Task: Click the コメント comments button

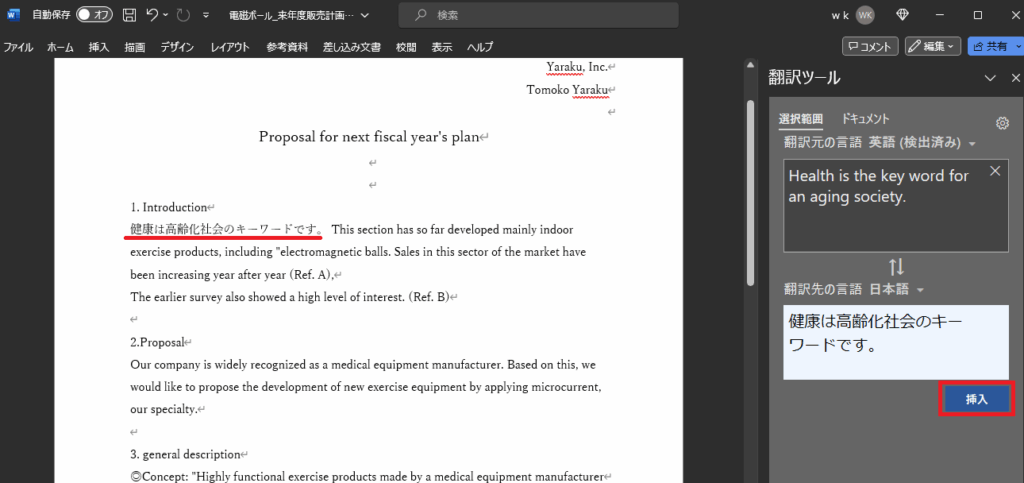Action: point(871,46)
